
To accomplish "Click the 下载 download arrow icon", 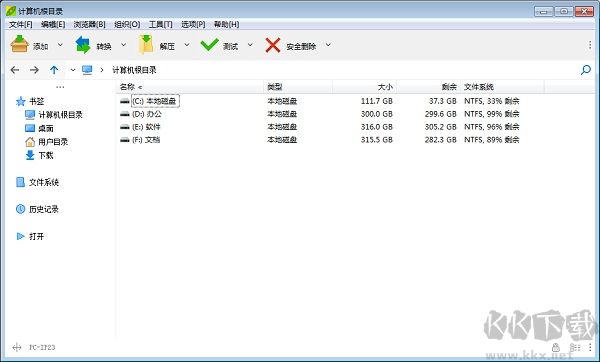I will 30,155.
